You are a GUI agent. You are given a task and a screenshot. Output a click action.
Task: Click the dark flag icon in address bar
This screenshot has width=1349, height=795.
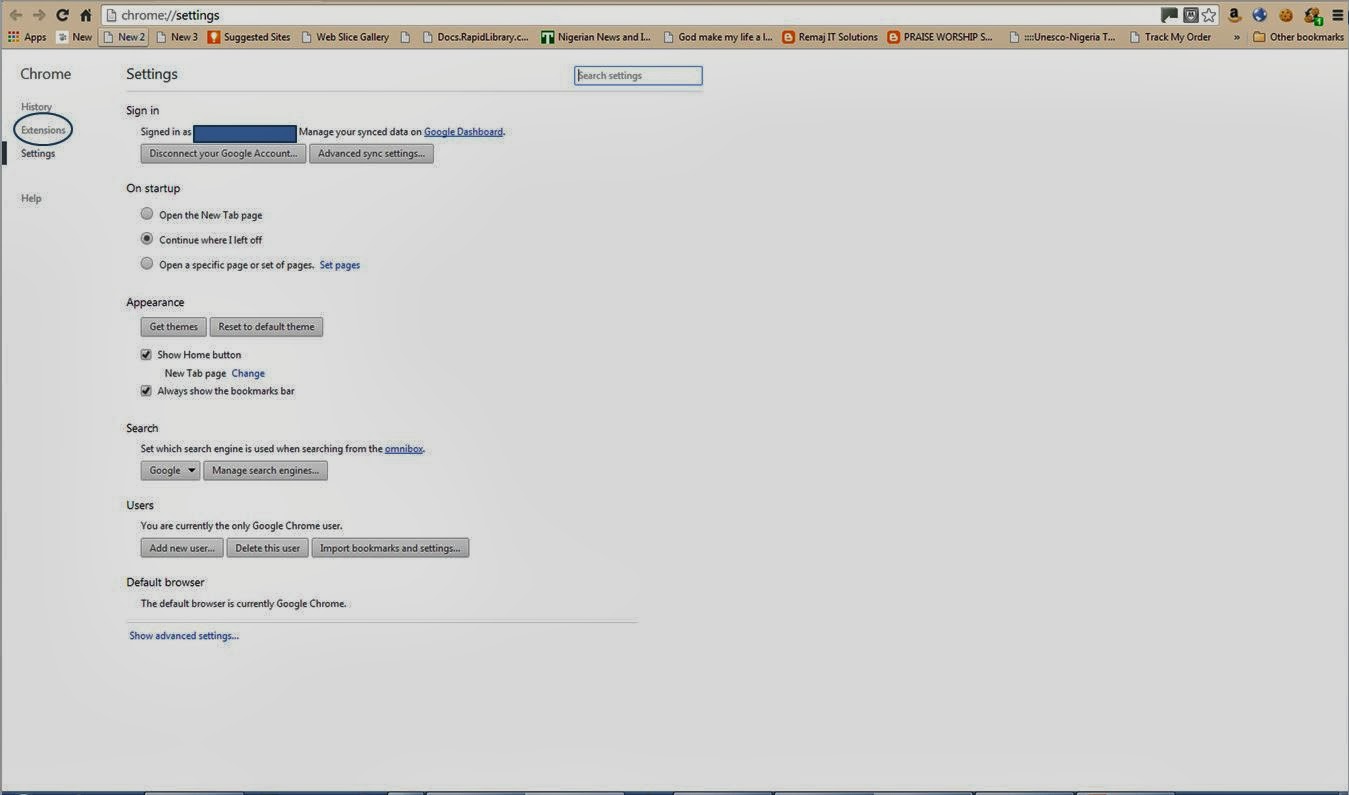(1169, 15)
